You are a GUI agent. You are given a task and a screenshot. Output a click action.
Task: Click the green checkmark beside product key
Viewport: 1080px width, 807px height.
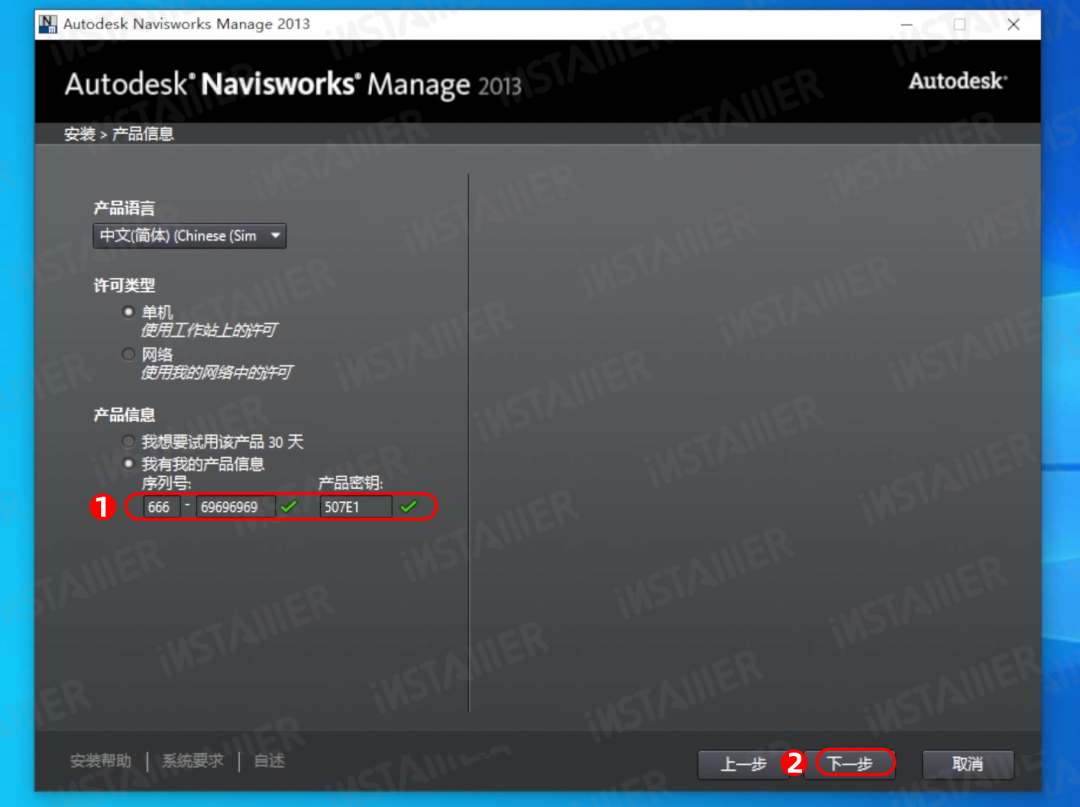click(x=408, y=507)
